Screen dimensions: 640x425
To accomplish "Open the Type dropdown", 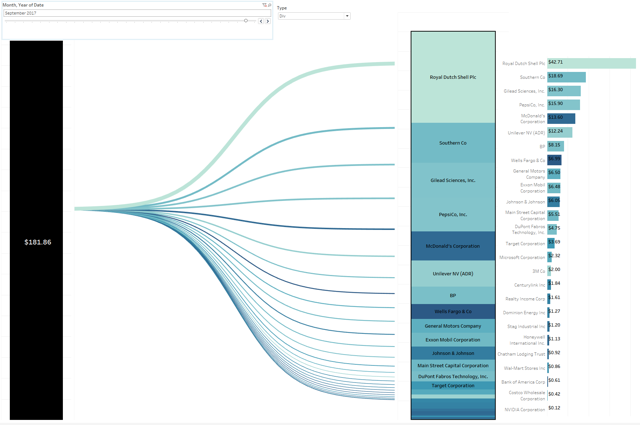I will click(x=314, y=16).
